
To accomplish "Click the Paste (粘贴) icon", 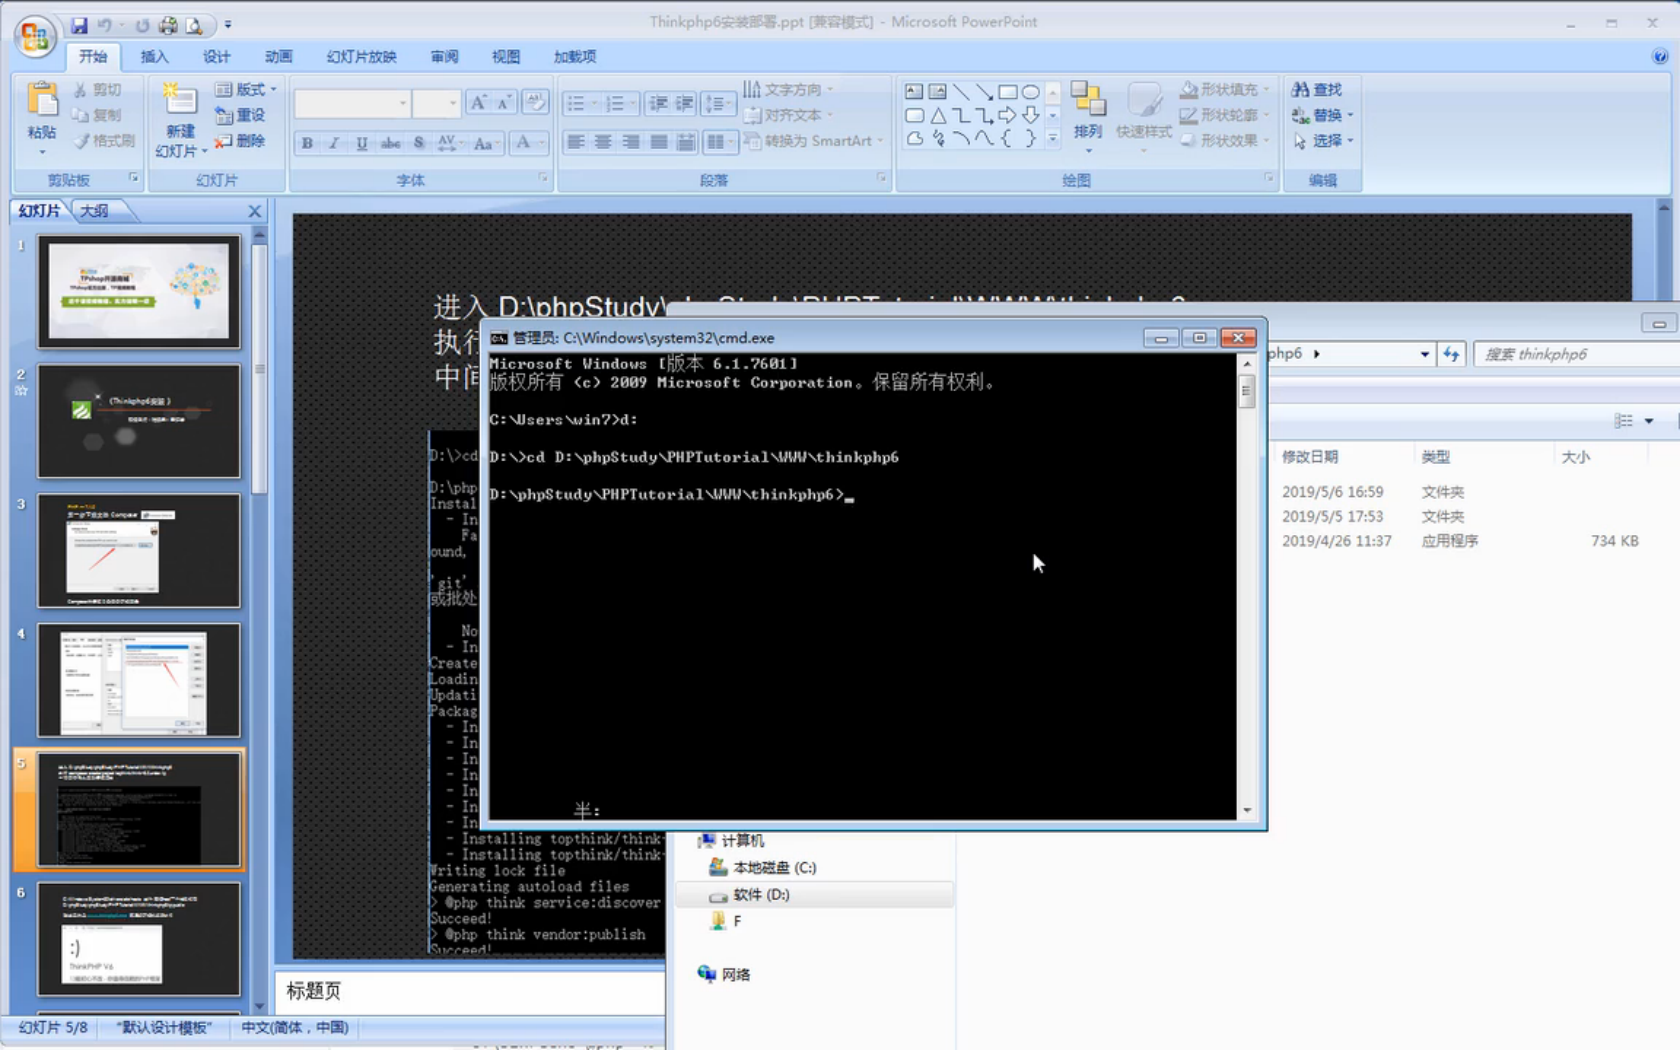I will coord(42,100).
